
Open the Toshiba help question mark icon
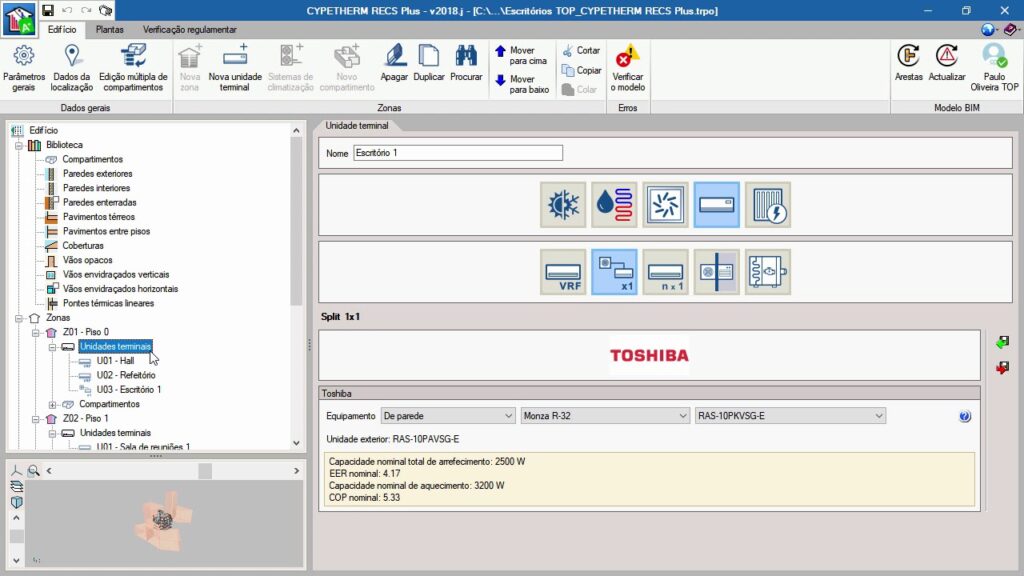(x=965, y=416)
